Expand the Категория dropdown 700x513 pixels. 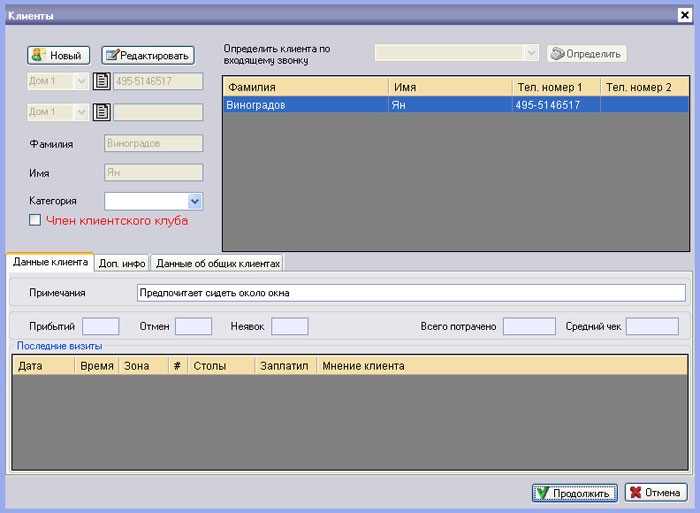point(195,201)
